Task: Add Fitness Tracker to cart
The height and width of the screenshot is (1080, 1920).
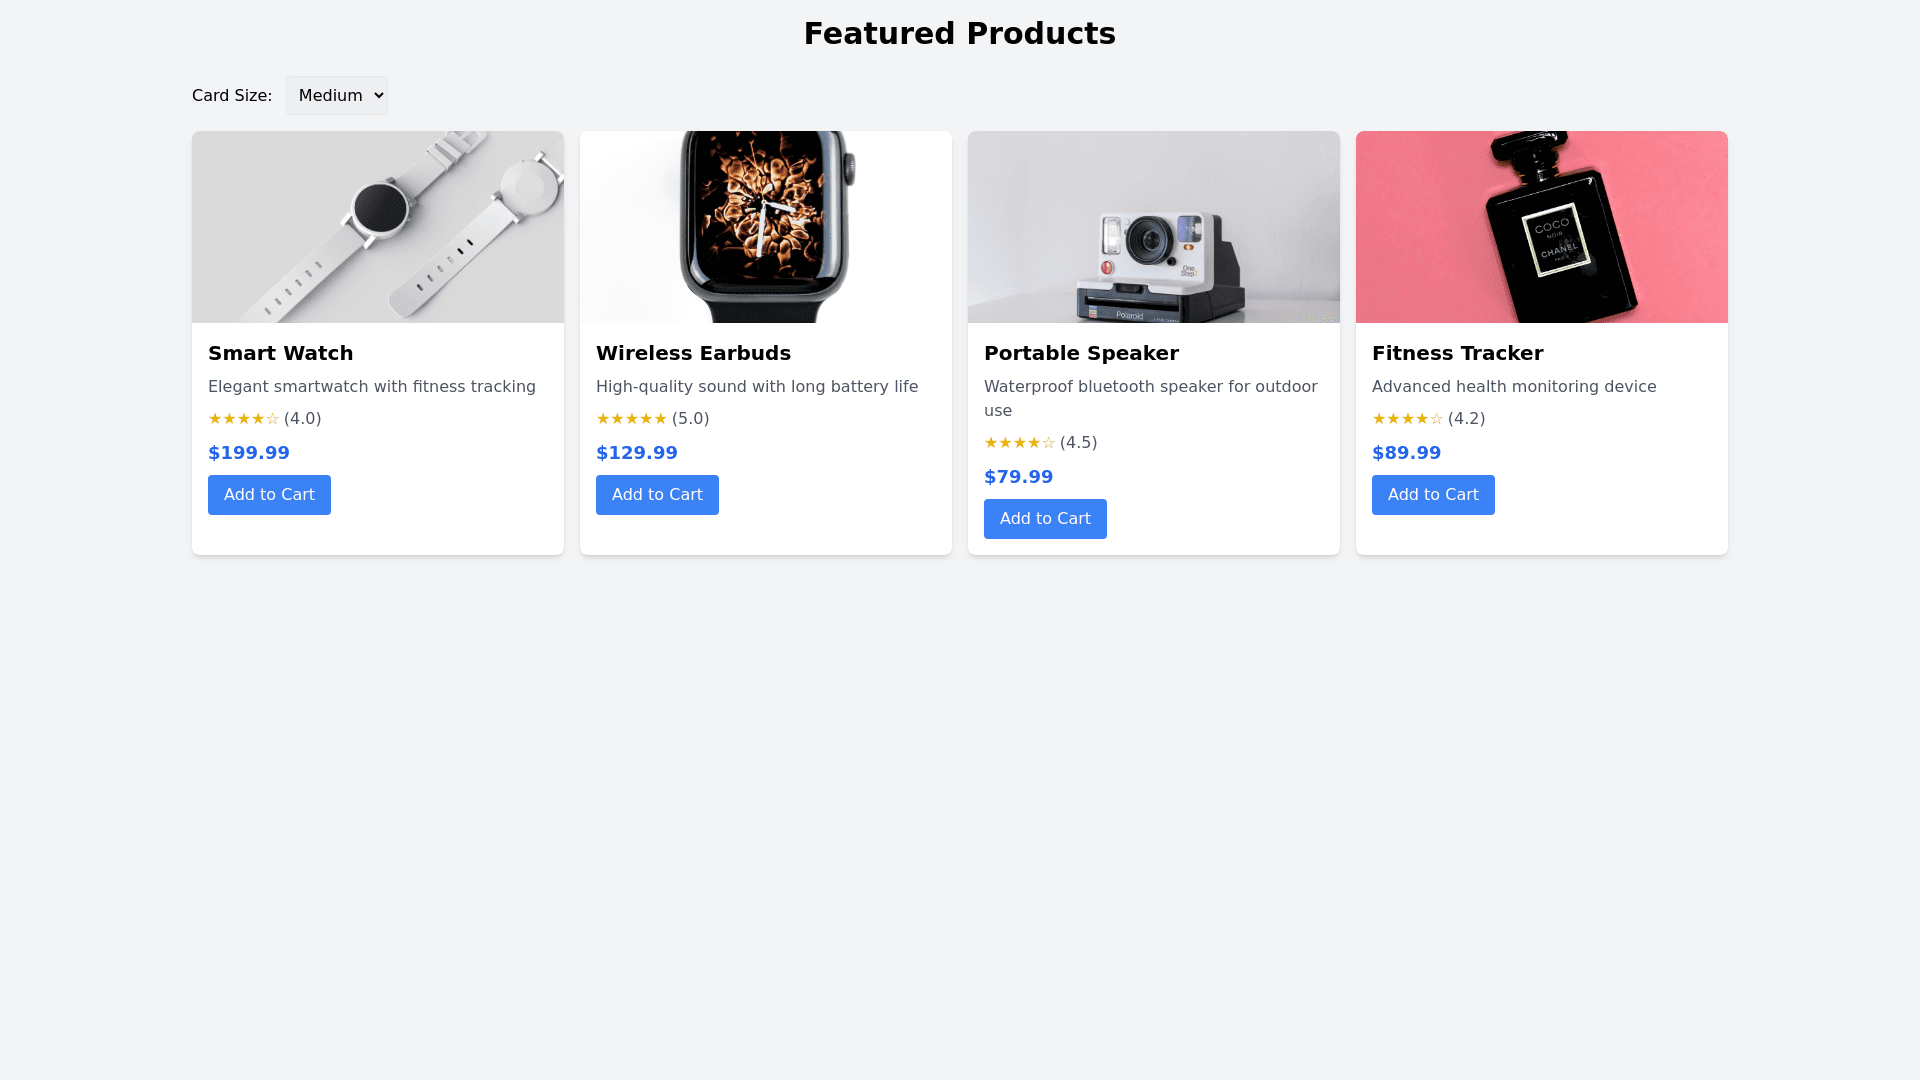Action: point(1433,495)
